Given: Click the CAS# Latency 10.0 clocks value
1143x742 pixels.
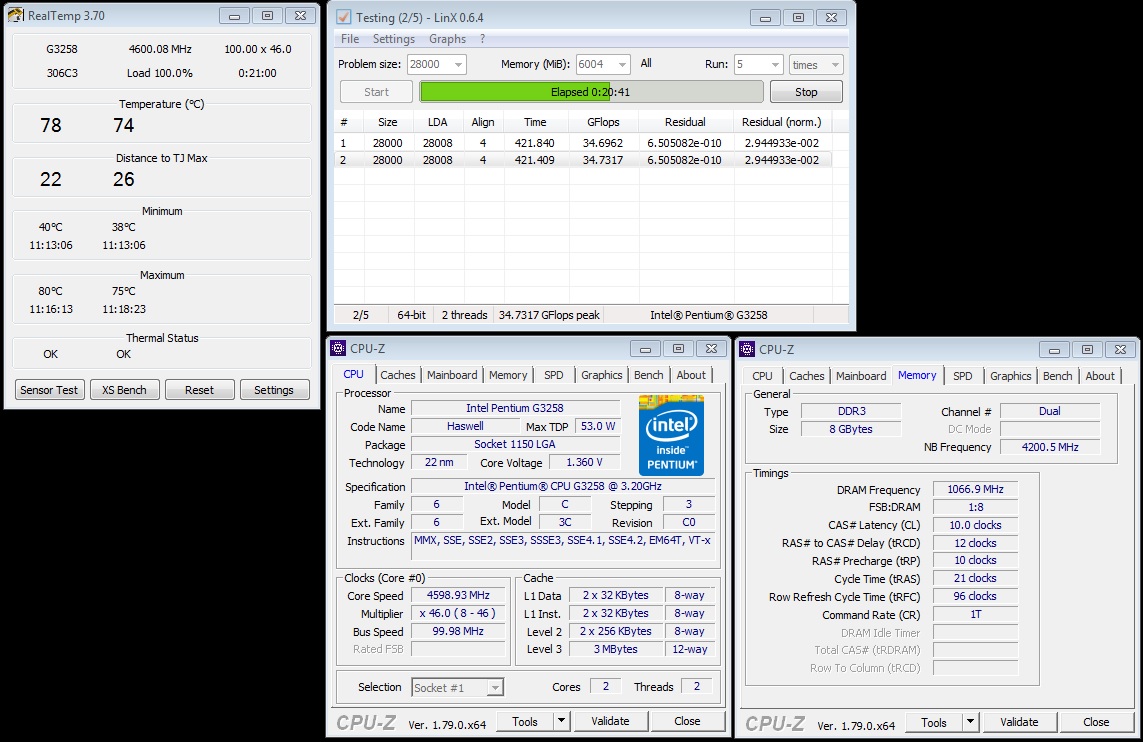Looking at the screenshot, I should [x=975, y=525].
